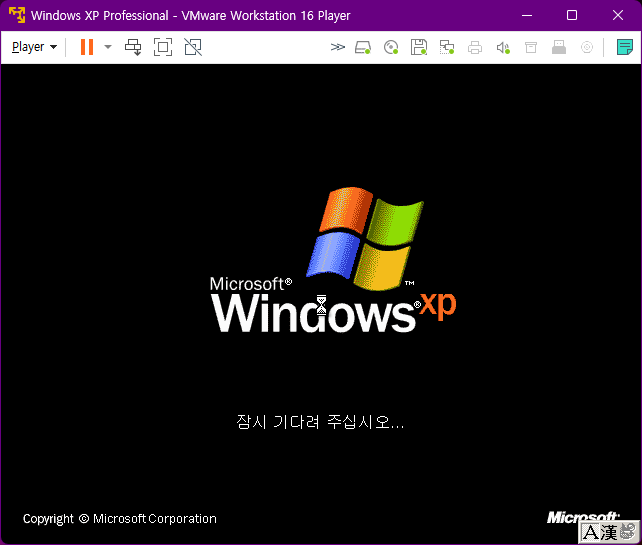Click the grayed archive box device icon

pos(531,47)
